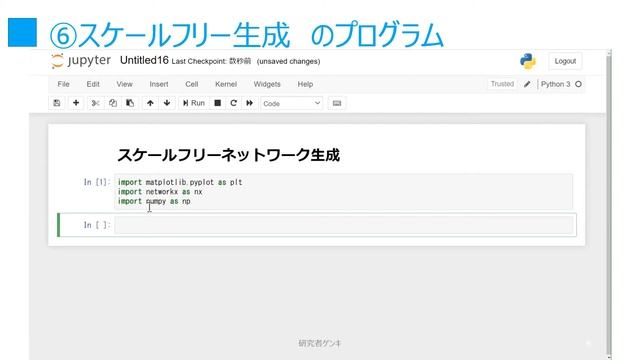Click into the empty code cell
Screen dimensions: 640x360
click(x=344, y=225)
